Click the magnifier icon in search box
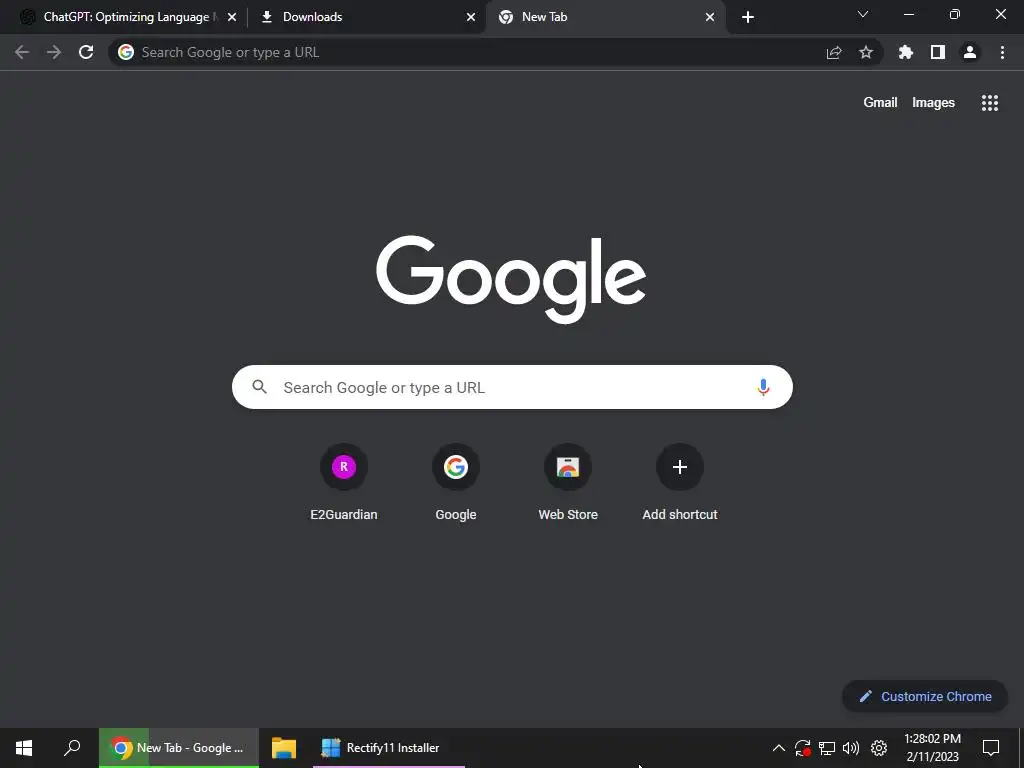This screenshot has height=768, width=1024. [x=259, y=387]
